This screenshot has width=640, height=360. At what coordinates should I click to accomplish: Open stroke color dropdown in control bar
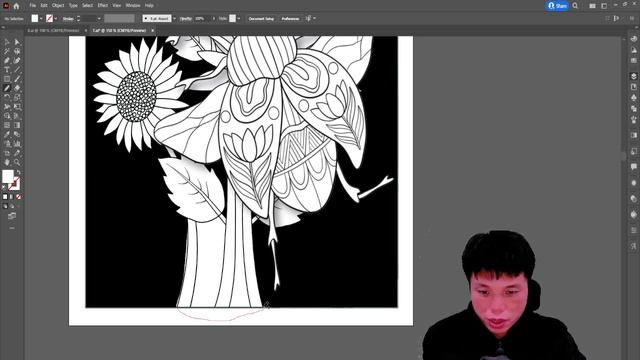56,18
